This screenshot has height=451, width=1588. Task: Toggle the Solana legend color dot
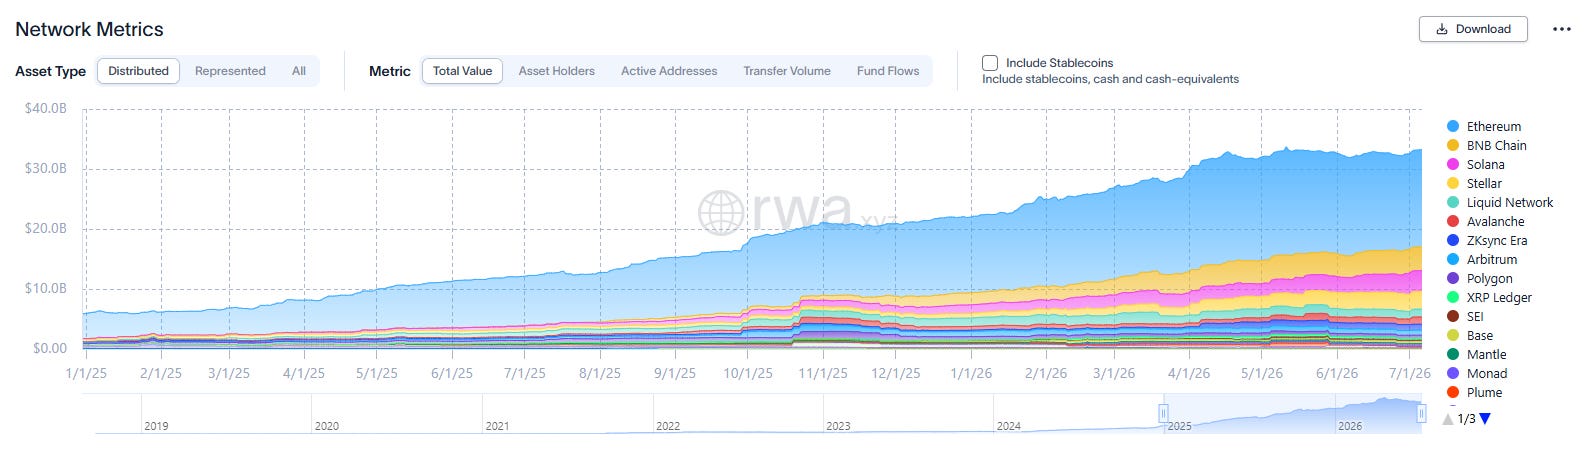coord(1453,164)
